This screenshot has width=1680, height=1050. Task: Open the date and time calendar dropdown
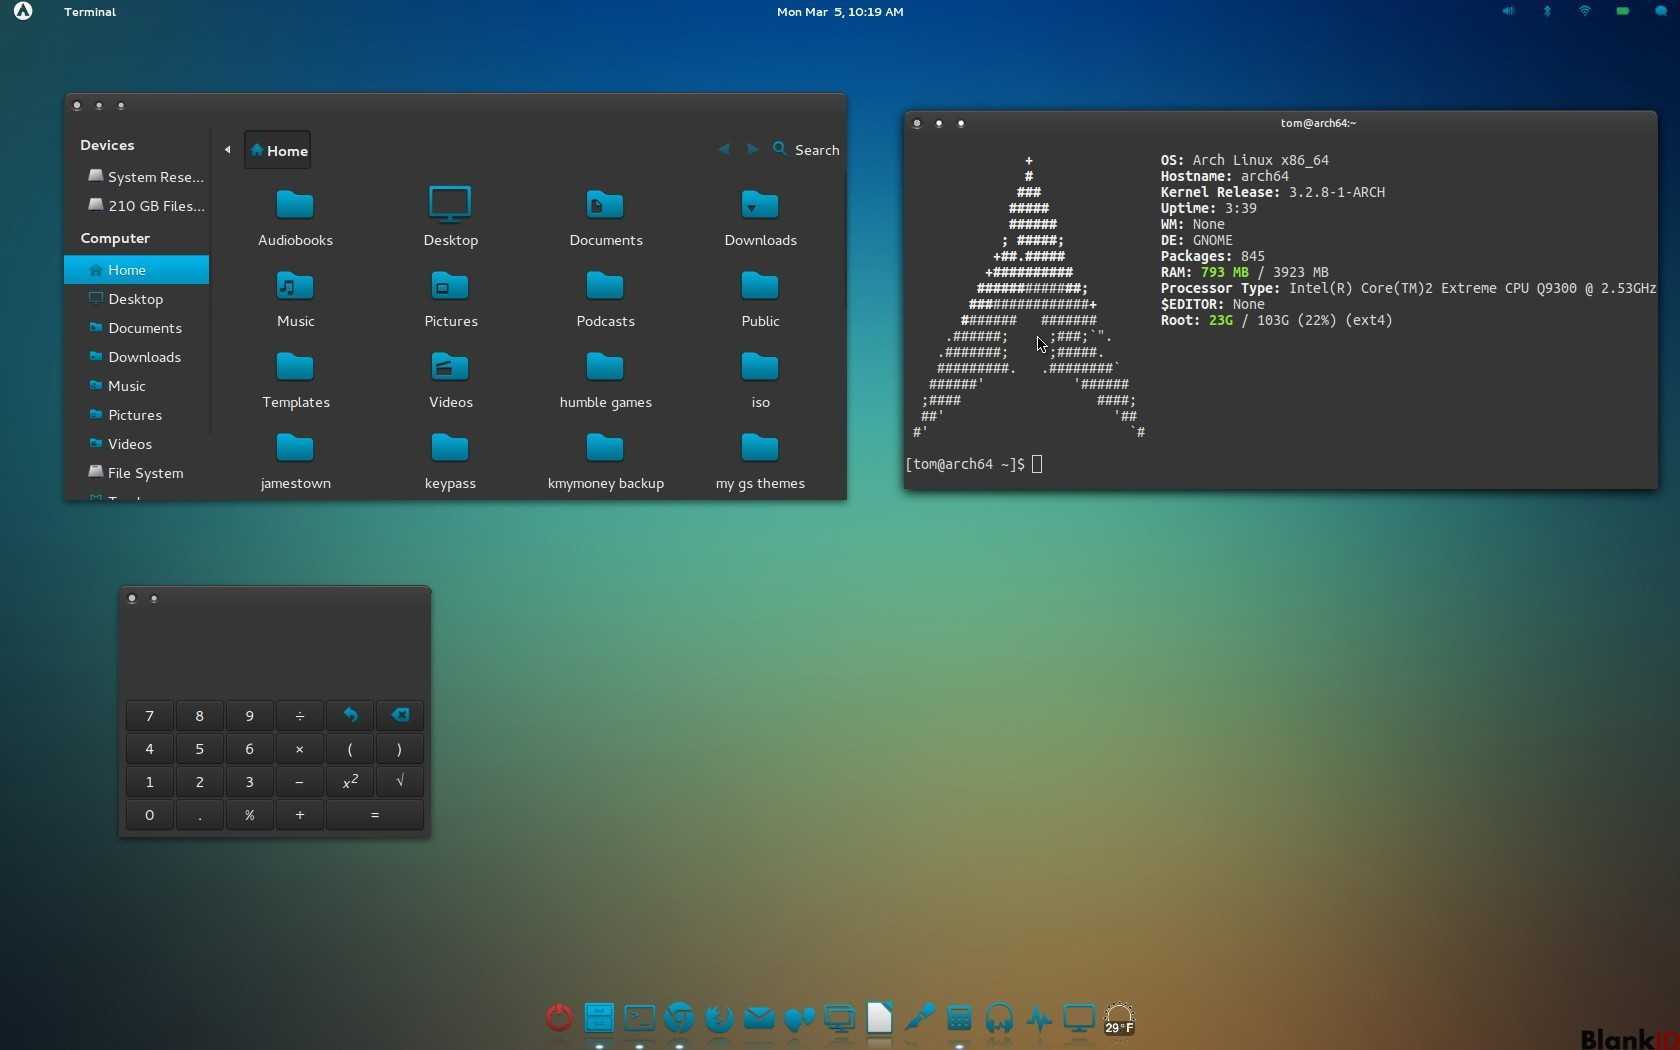click(840, 12)
